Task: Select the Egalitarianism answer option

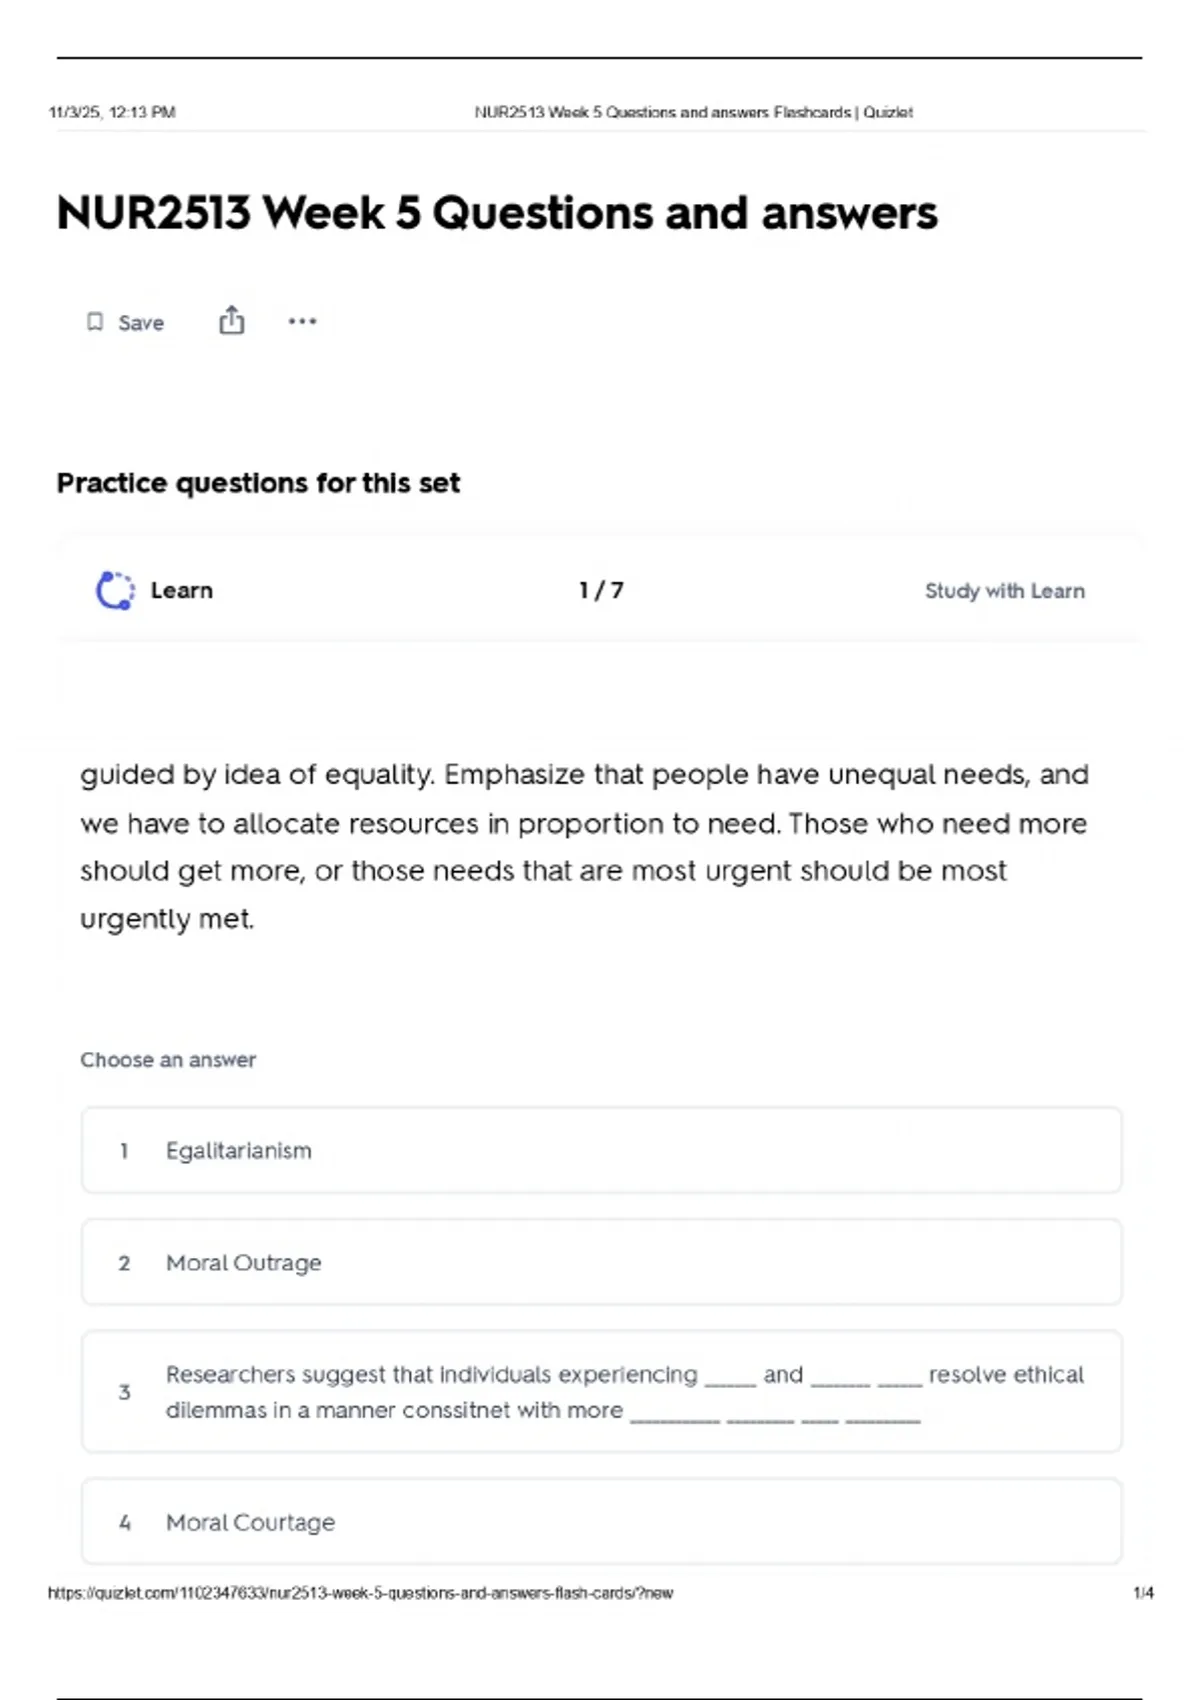Action: coord(601,1150)
